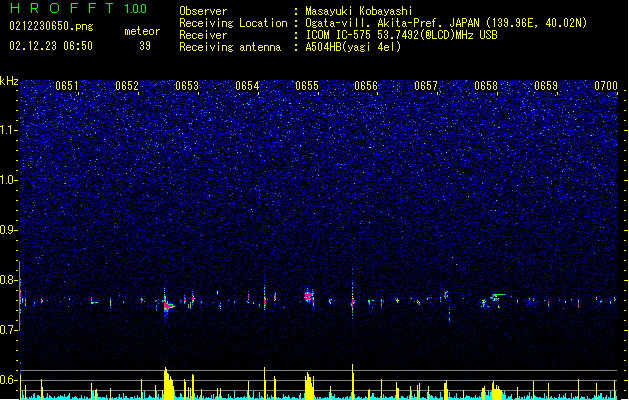Click the 0.9 kHz axis label
The image size is (629, 400).
(9, 230)
